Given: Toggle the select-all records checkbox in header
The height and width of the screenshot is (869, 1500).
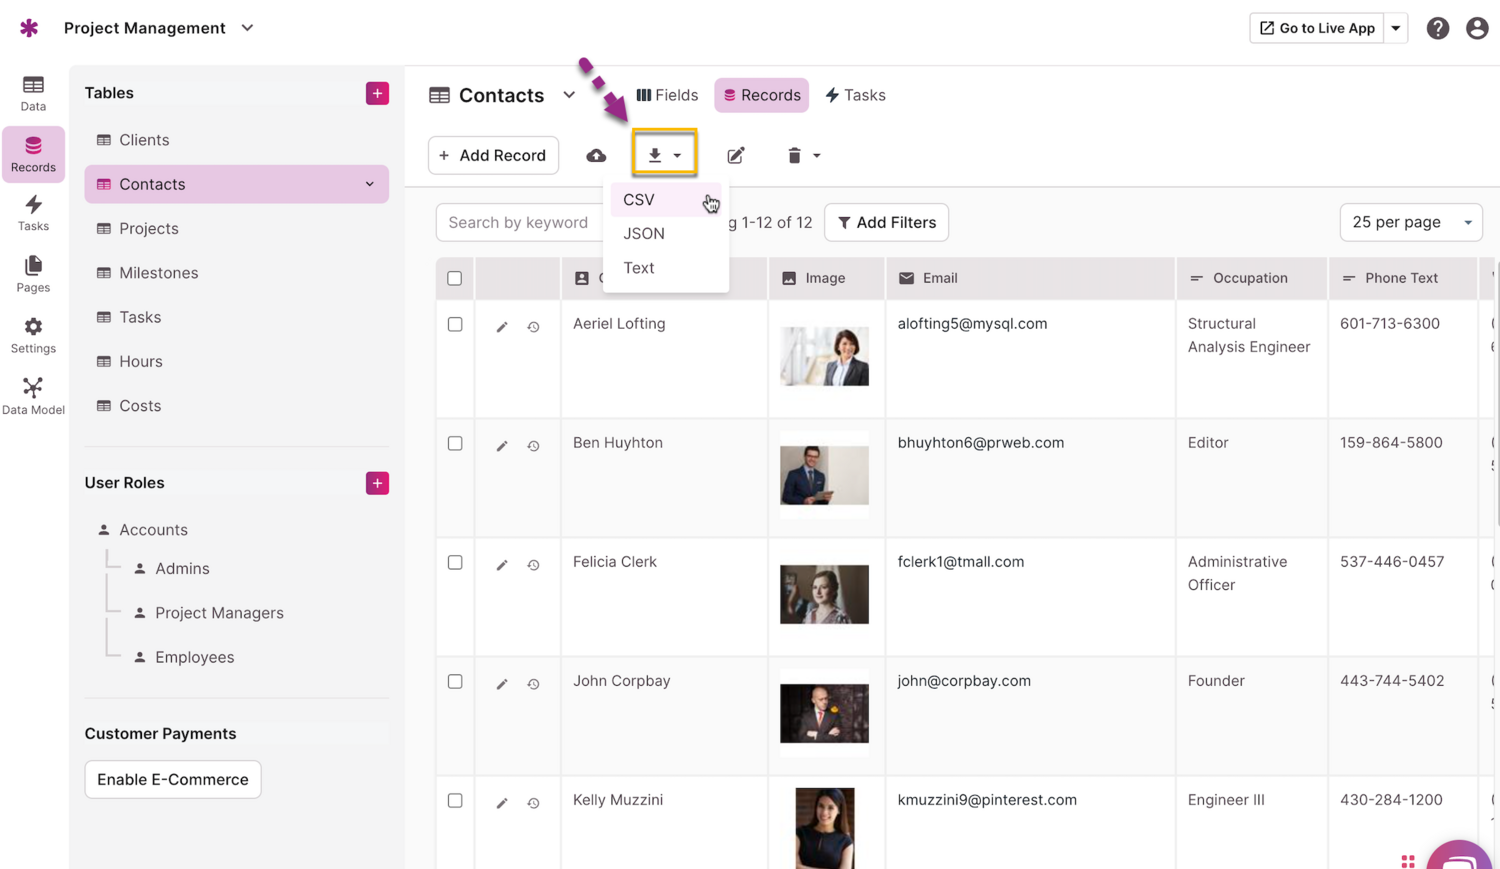Looking at the screenshot, I should tap(455, 278).
